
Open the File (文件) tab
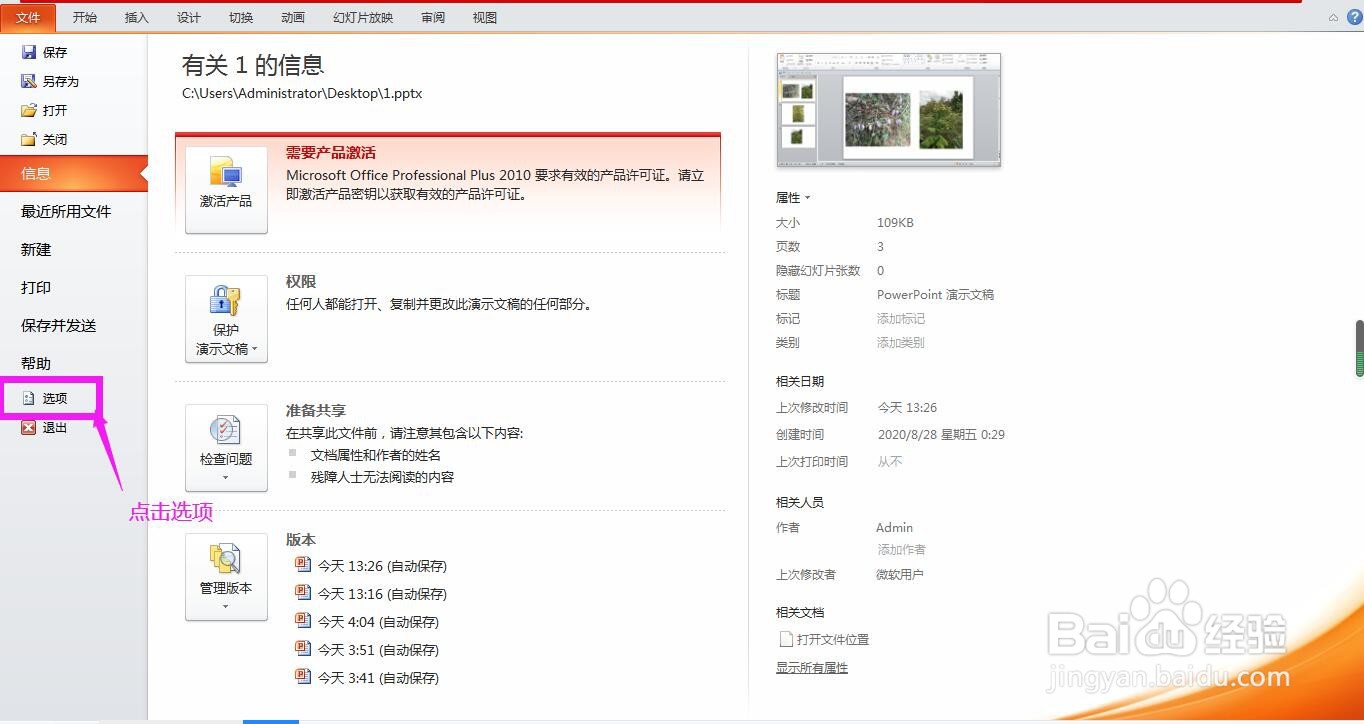tap(28, 18)
